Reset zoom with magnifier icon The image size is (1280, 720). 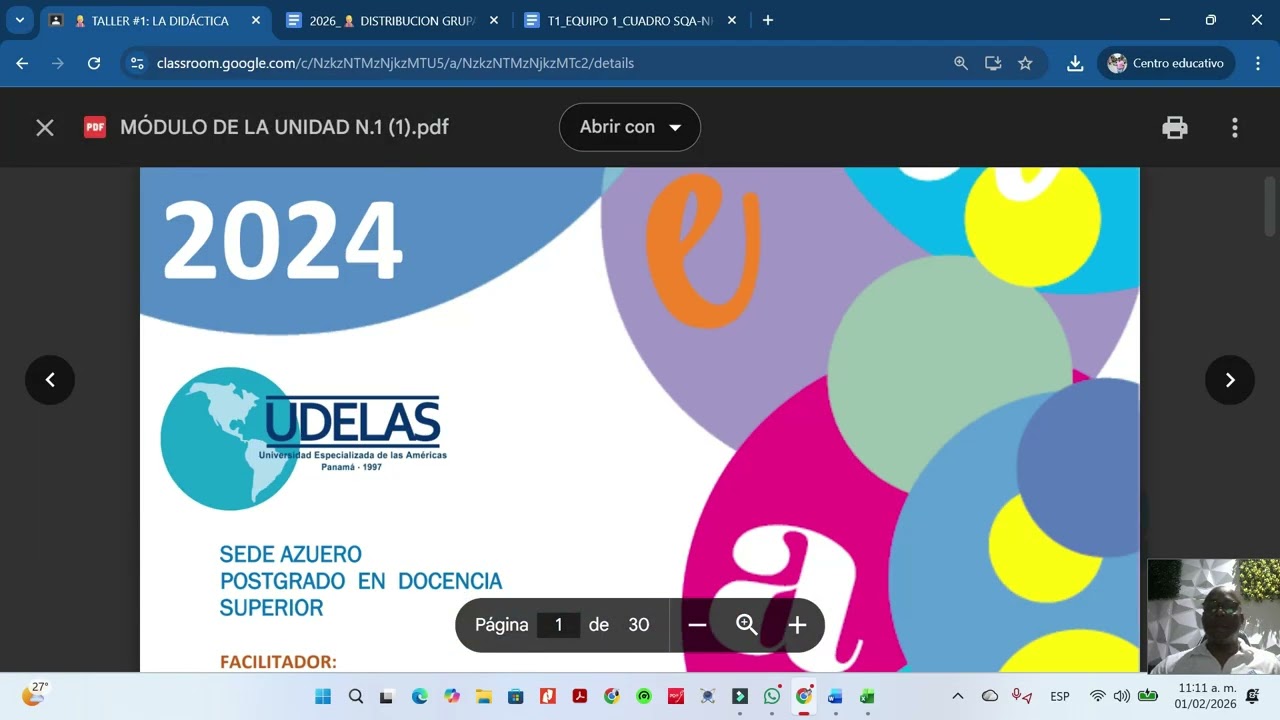point(747,625)
